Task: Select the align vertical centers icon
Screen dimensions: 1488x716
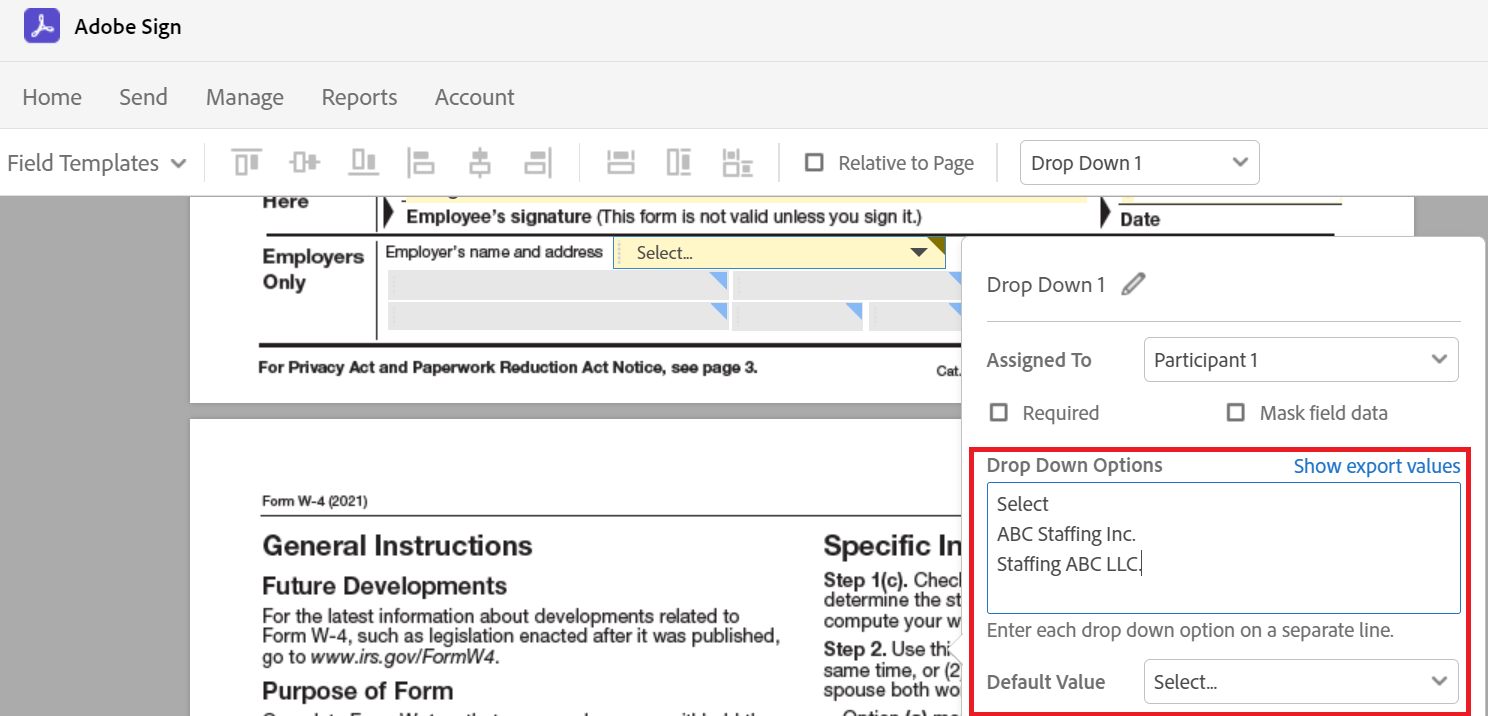Action: [305, 162]
